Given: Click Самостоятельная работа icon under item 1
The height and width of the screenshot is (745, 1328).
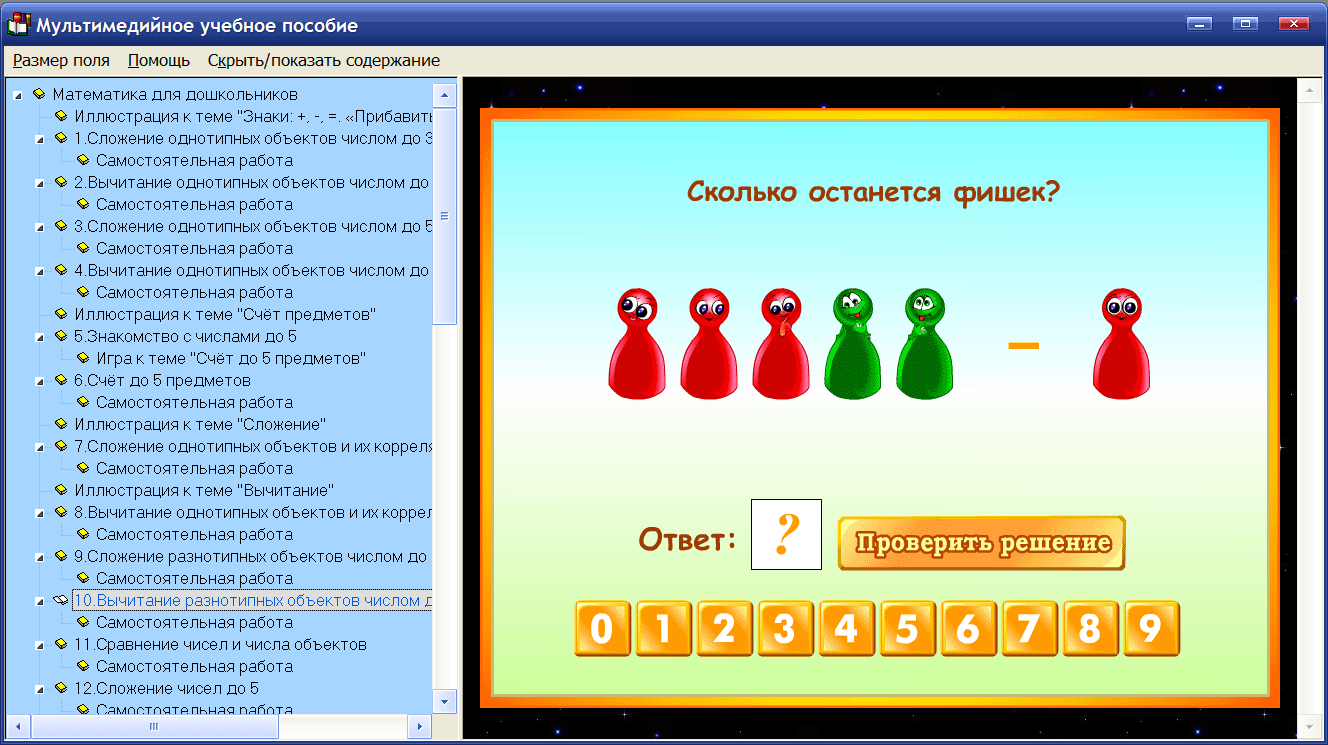Looking at the screenshot, I should [83, 160].
